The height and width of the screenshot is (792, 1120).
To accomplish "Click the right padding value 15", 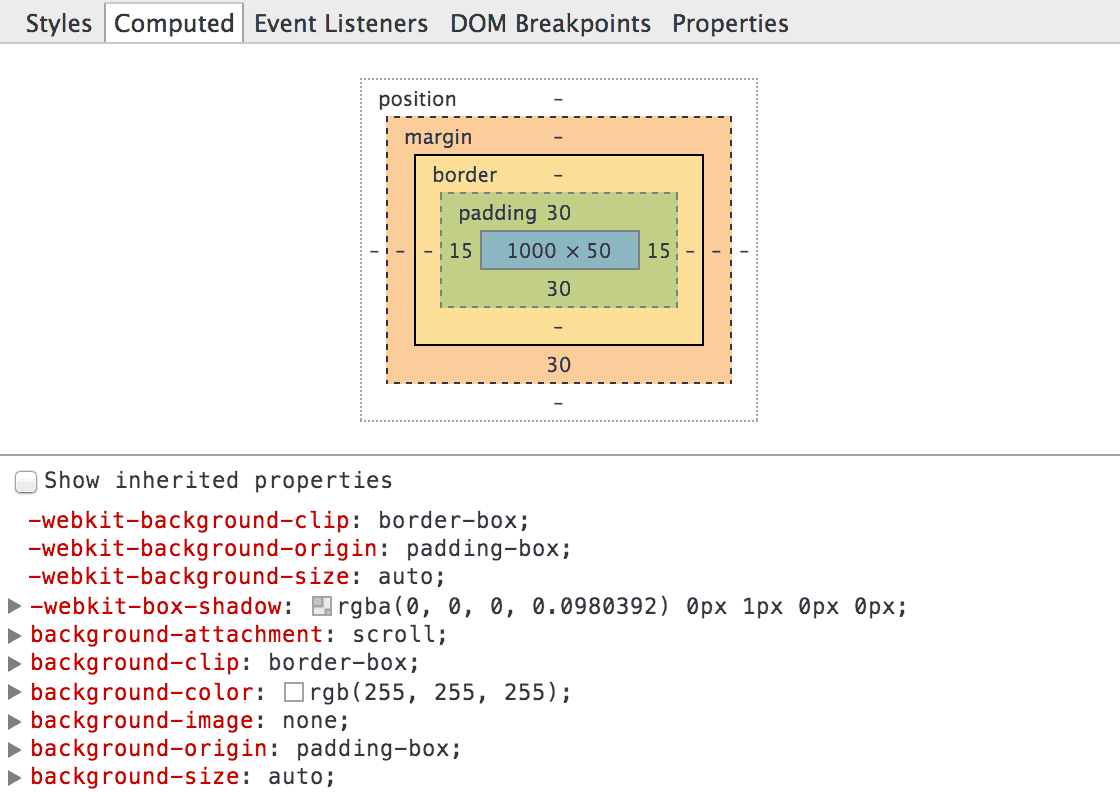I will pos(658,250).
